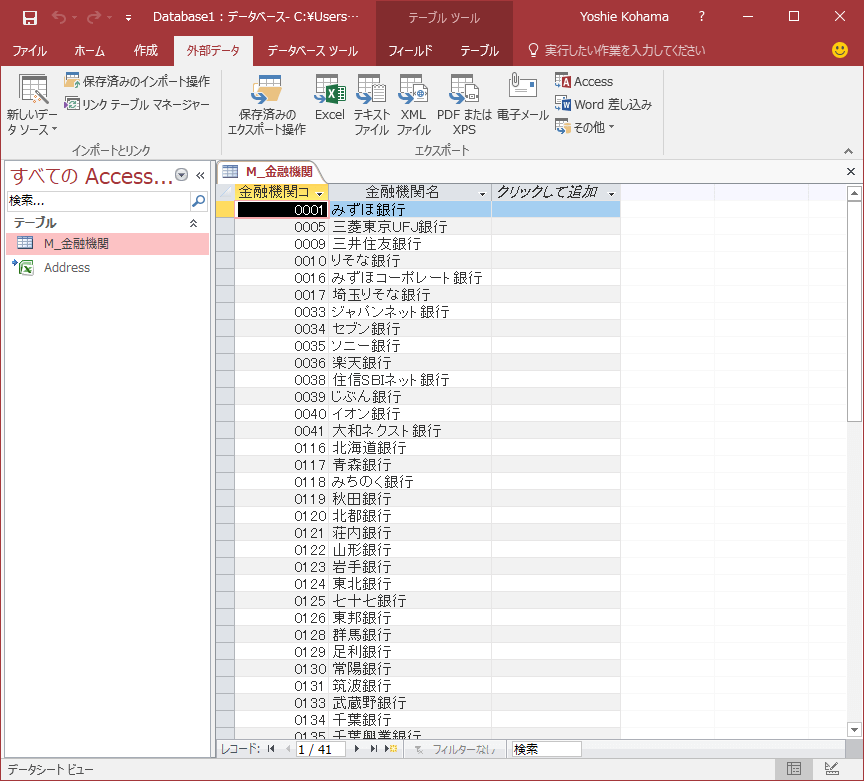Open Customize Quick Access Toolbar dropdown
The width and height of the screenshot is (864, 781).
coord(128,18)
